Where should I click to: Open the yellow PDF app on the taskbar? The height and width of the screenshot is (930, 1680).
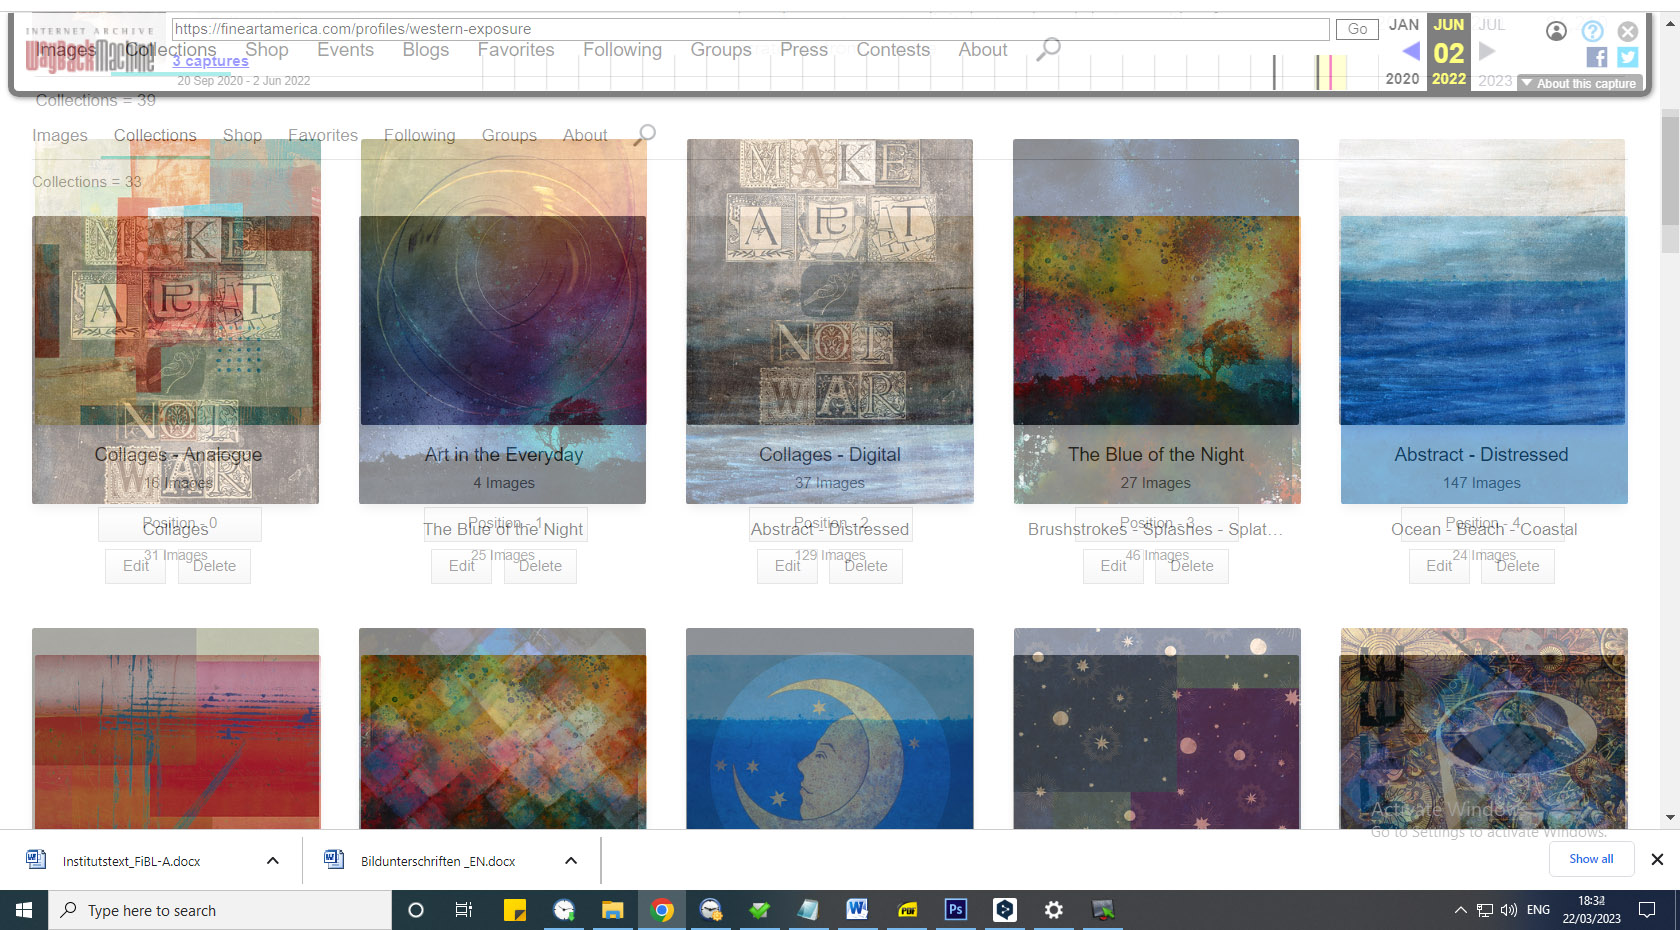tap(907, 910)
